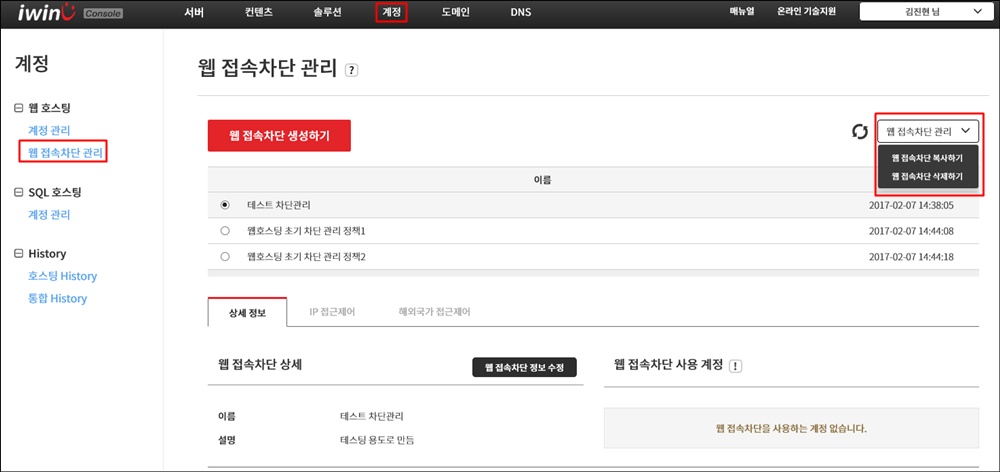Open 웹 접속차단 관리 in sidebar

(x=64, y=152)
